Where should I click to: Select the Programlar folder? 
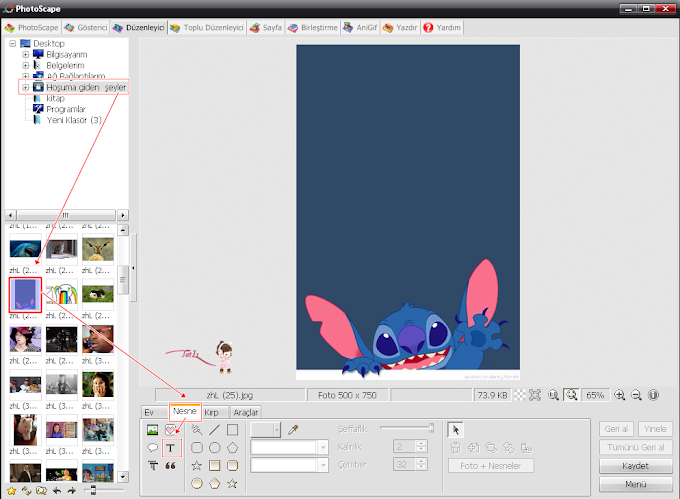(x=66, y=109)
